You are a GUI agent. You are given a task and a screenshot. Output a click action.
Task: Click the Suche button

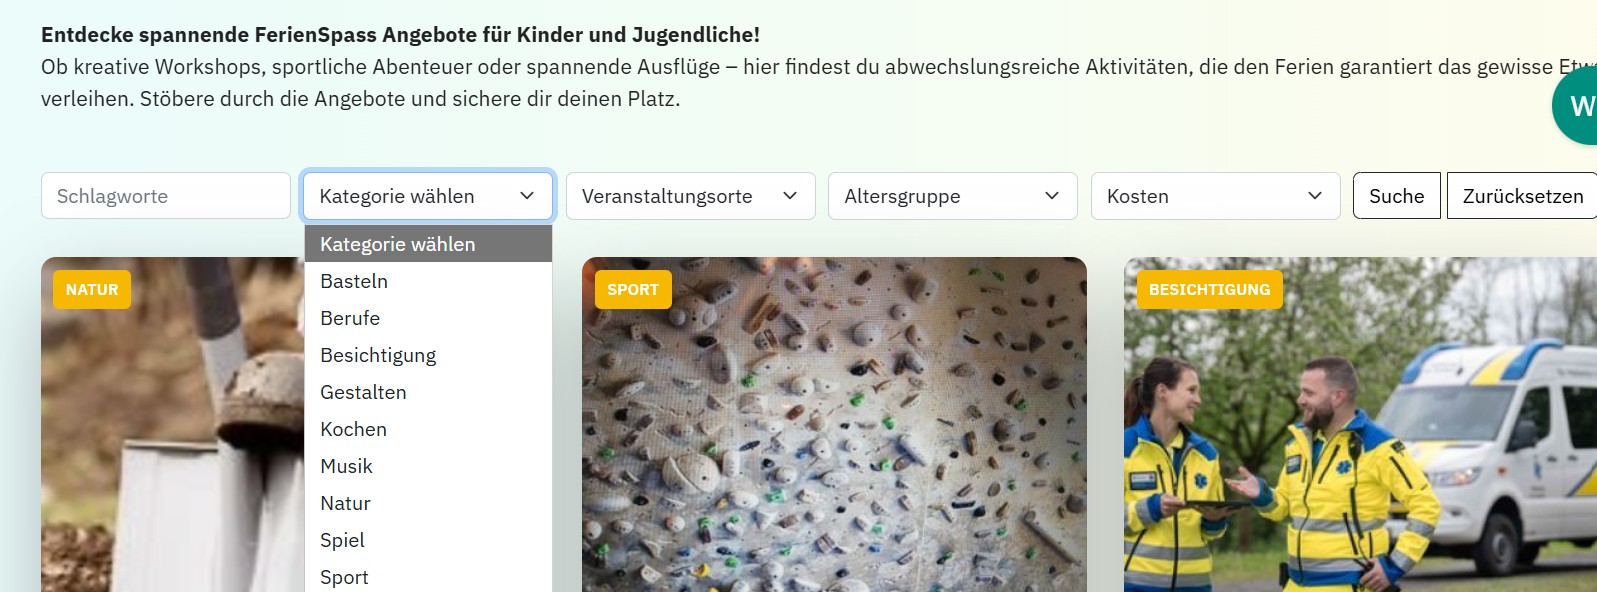click(x=1397, y=196)
